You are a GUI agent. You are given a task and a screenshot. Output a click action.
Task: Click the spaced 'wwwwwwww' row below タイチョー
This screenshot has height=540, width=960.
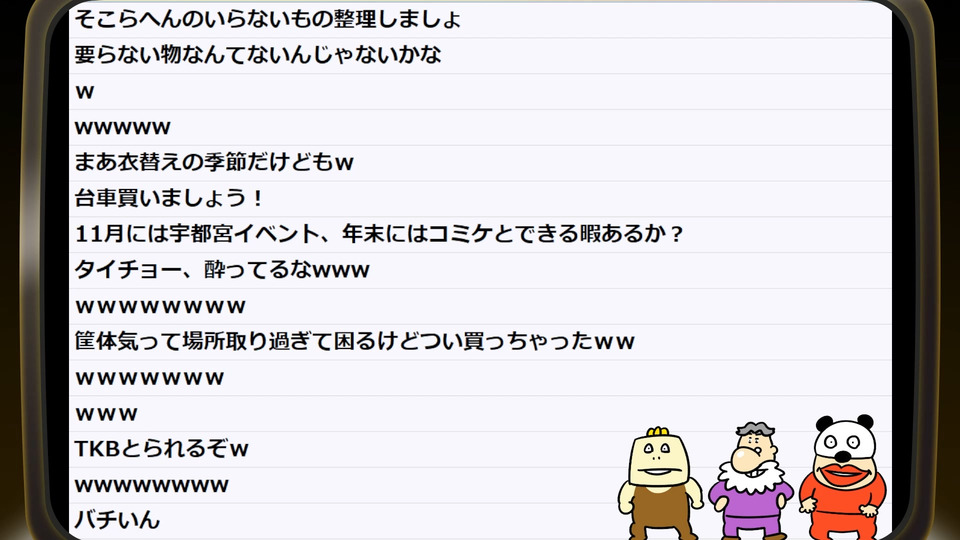pyautogui.click(x=480, y=306)
